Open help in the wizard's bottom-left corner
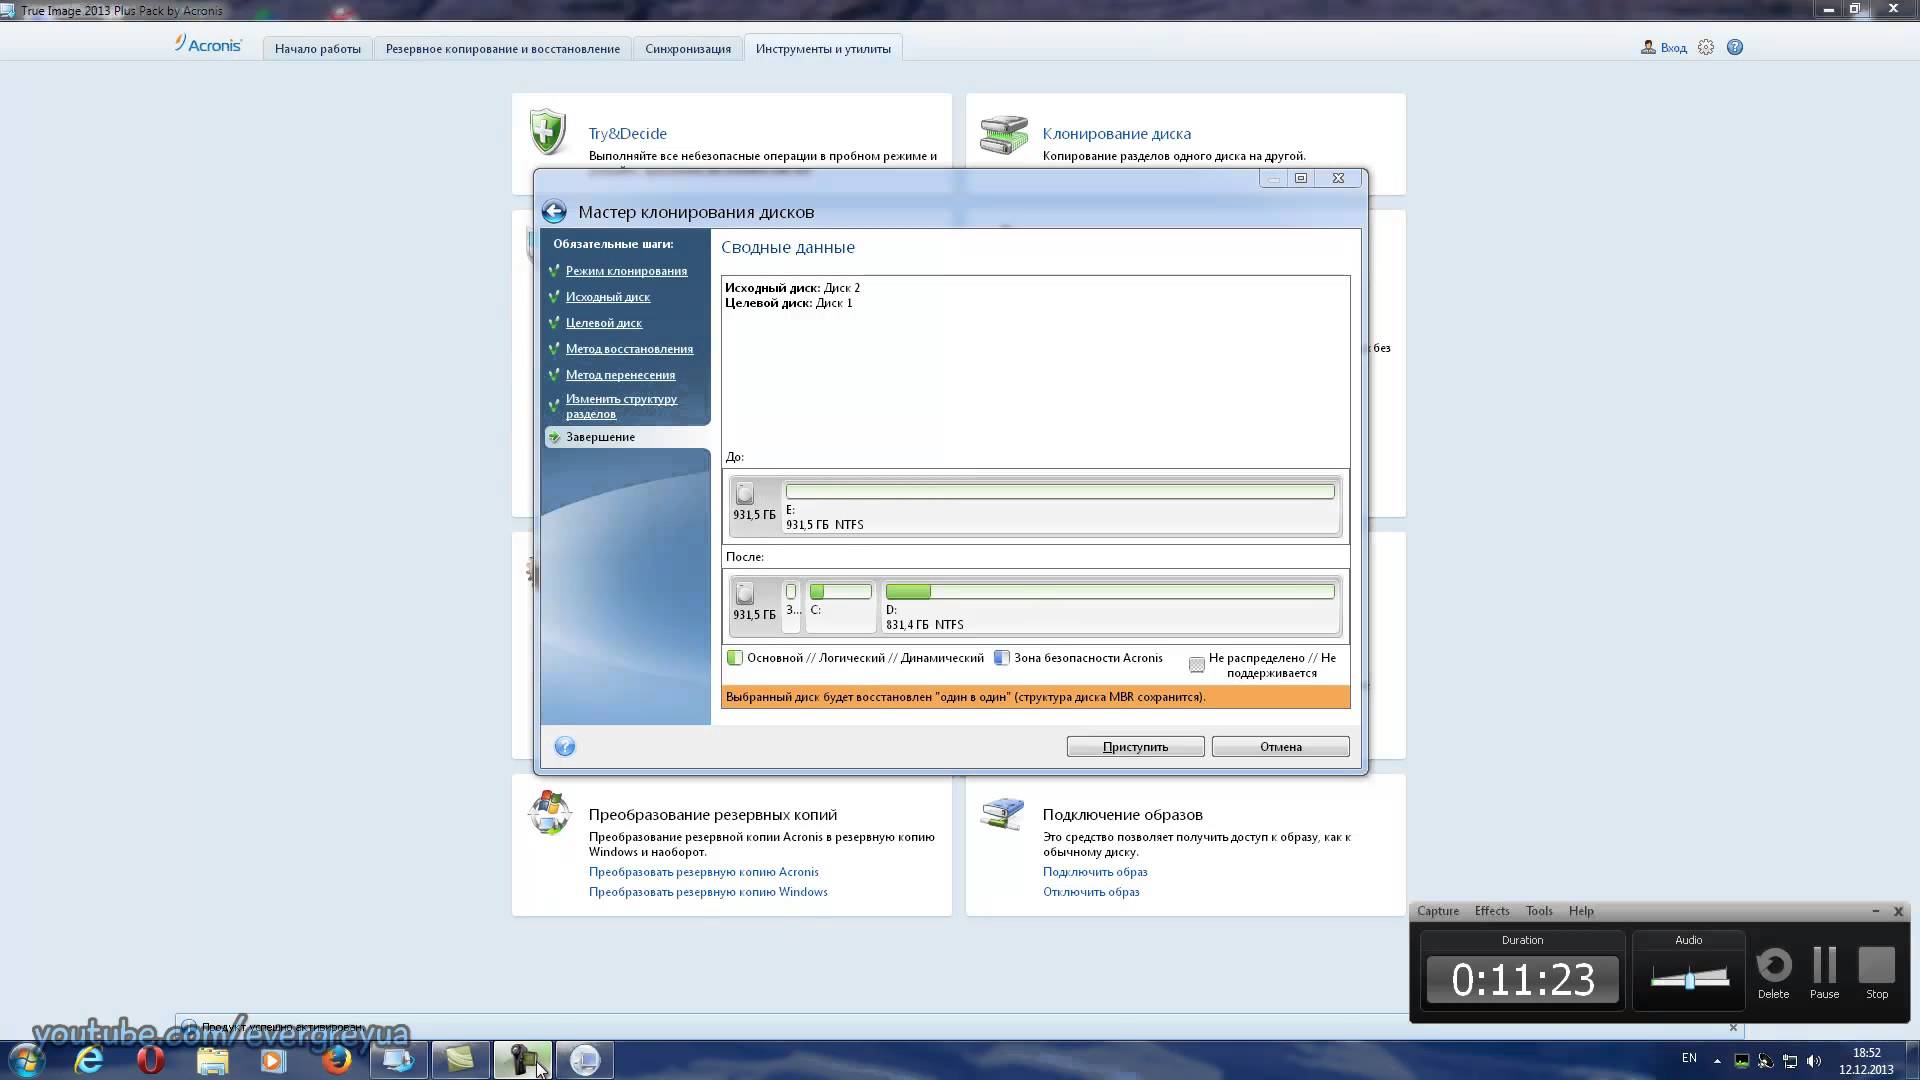Image resolution: width=1920 pixels, height=1080 pixels. [565, 747]
